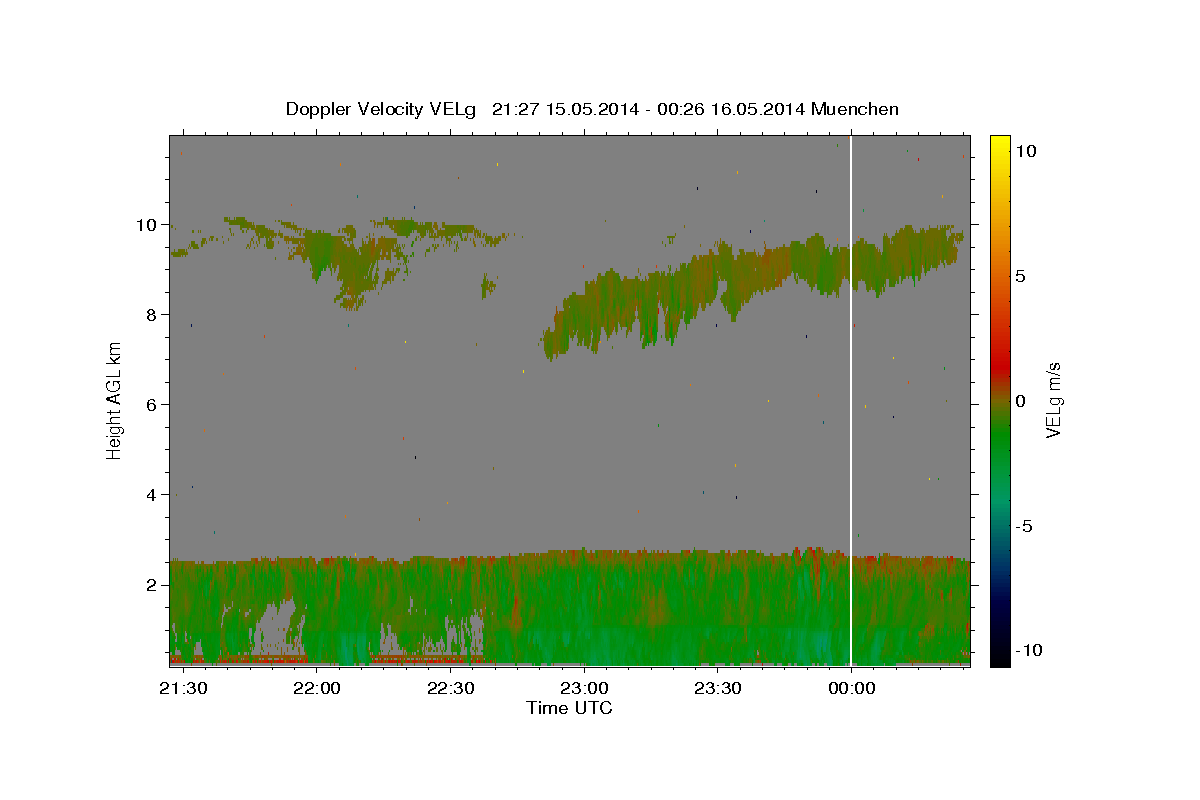
Task: Click the height tick label 10
Action: click(148, 224)
